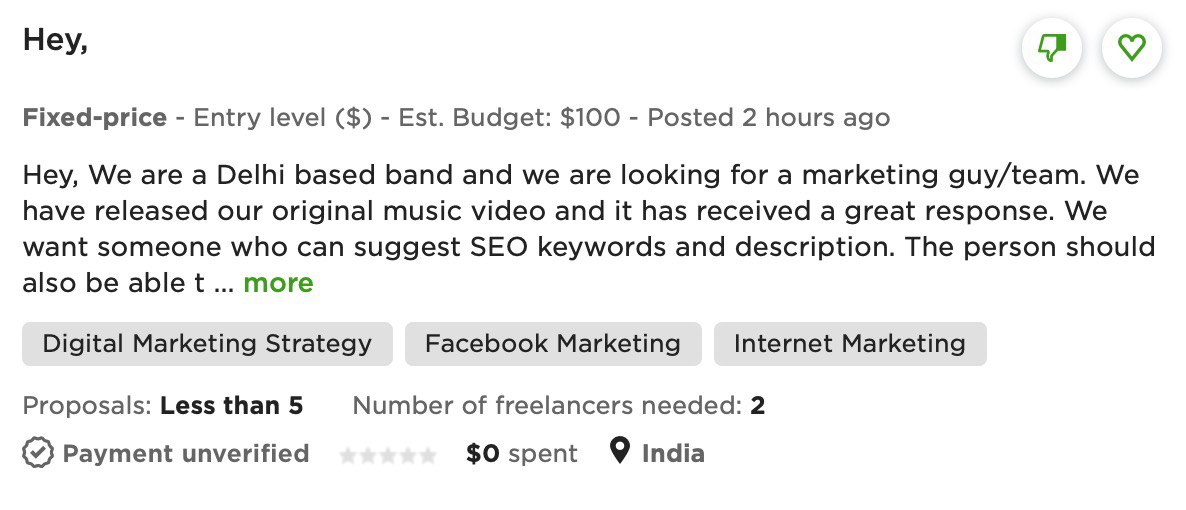Viewport: 1186px width, 510px height.
Task: Click the '$0 spent' text
Action: pos(521,454)
